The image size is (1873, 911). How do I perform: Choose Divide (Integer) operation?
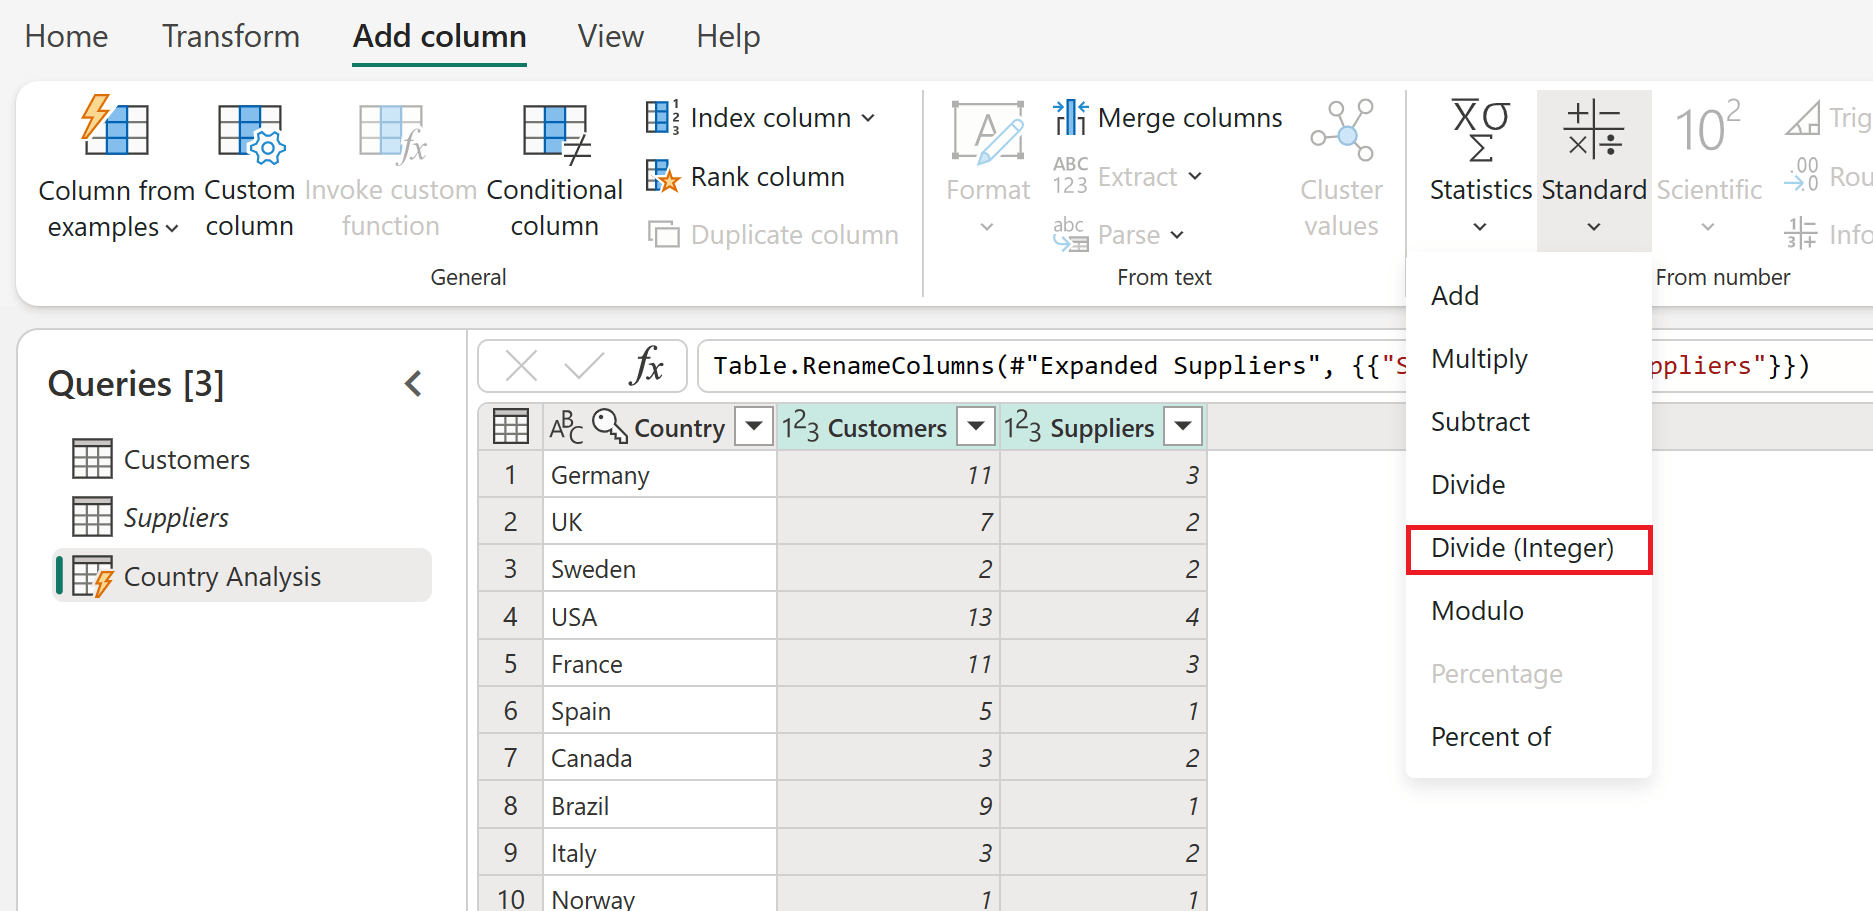click(1522, 548)
